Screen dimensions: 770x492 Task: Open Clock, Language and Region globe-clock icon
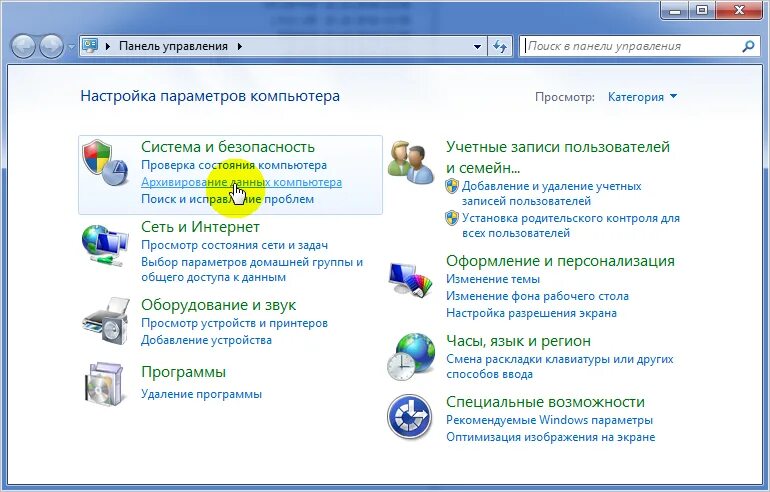point(411,357)
